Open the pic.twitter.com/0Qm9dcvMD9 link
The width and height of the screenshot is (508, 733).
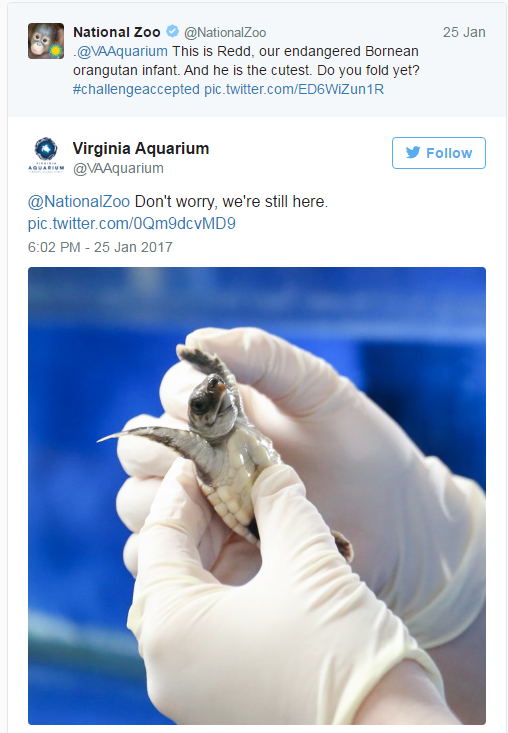click(132, 223)
